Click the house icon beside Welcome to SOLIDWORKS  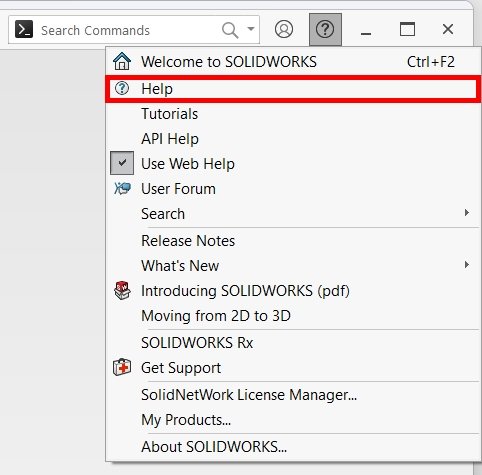(122, 61)
